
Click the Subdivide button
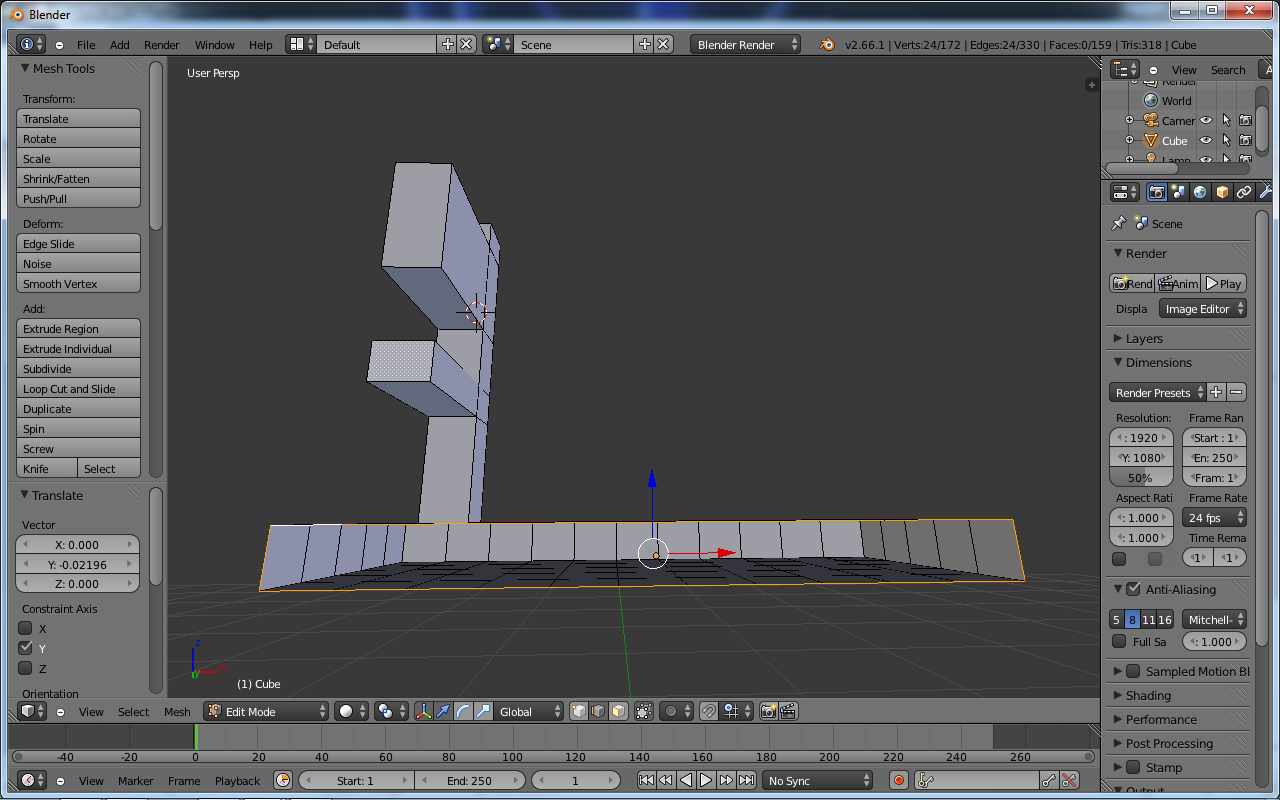coord(78,368)
